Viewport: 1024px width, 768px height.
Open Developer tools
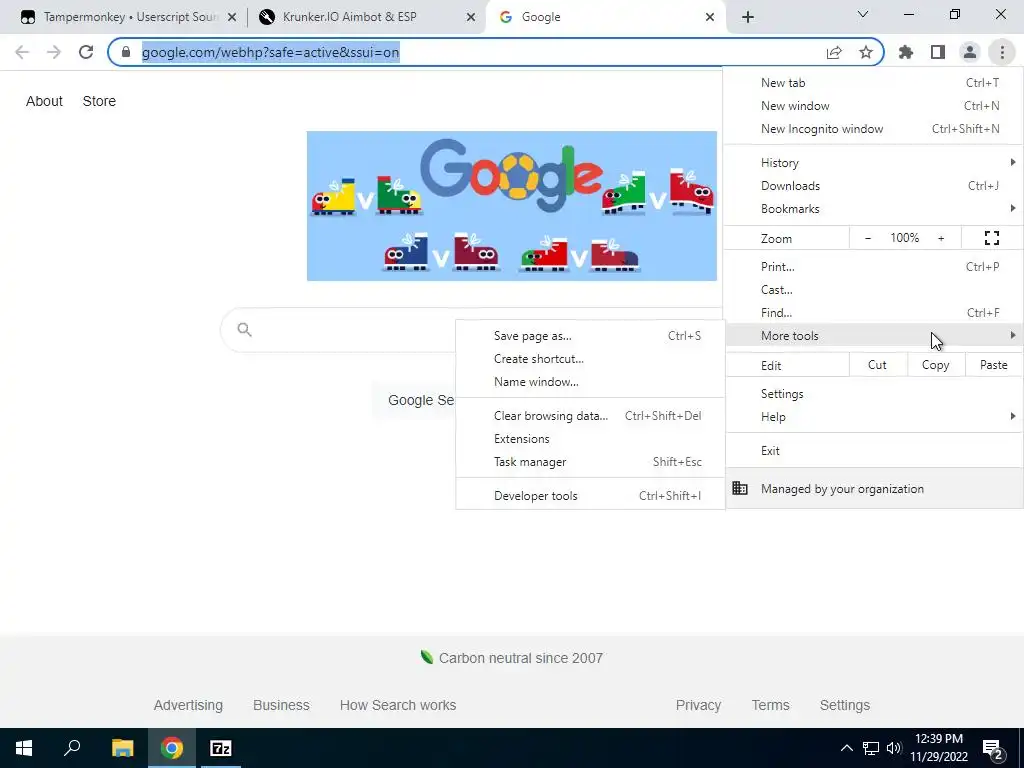(x=590, y=496)
